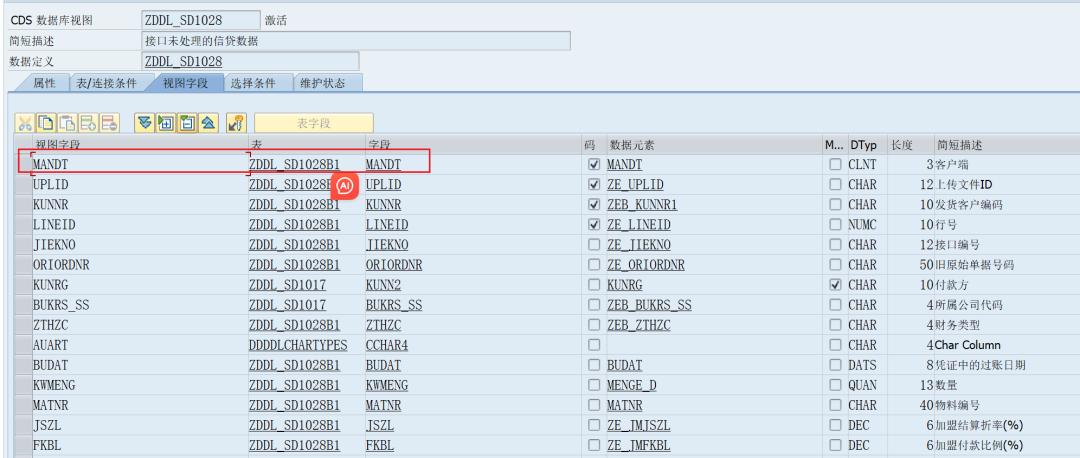Switch to the 属性 tab
The height and width of the screenshot is (458, 1080).
[x=44, y=83]
